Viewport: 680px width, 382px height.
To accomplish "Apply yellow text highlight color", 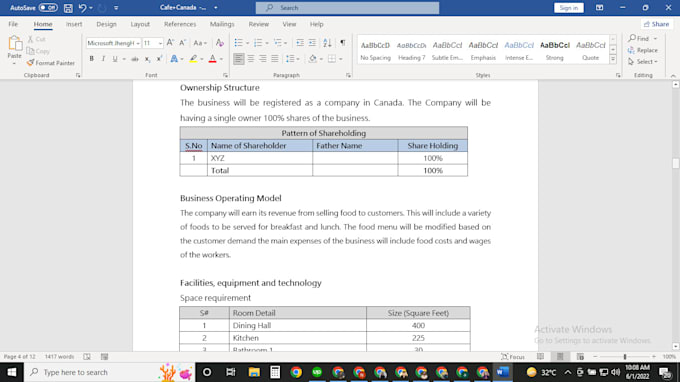I will (193, 59).
